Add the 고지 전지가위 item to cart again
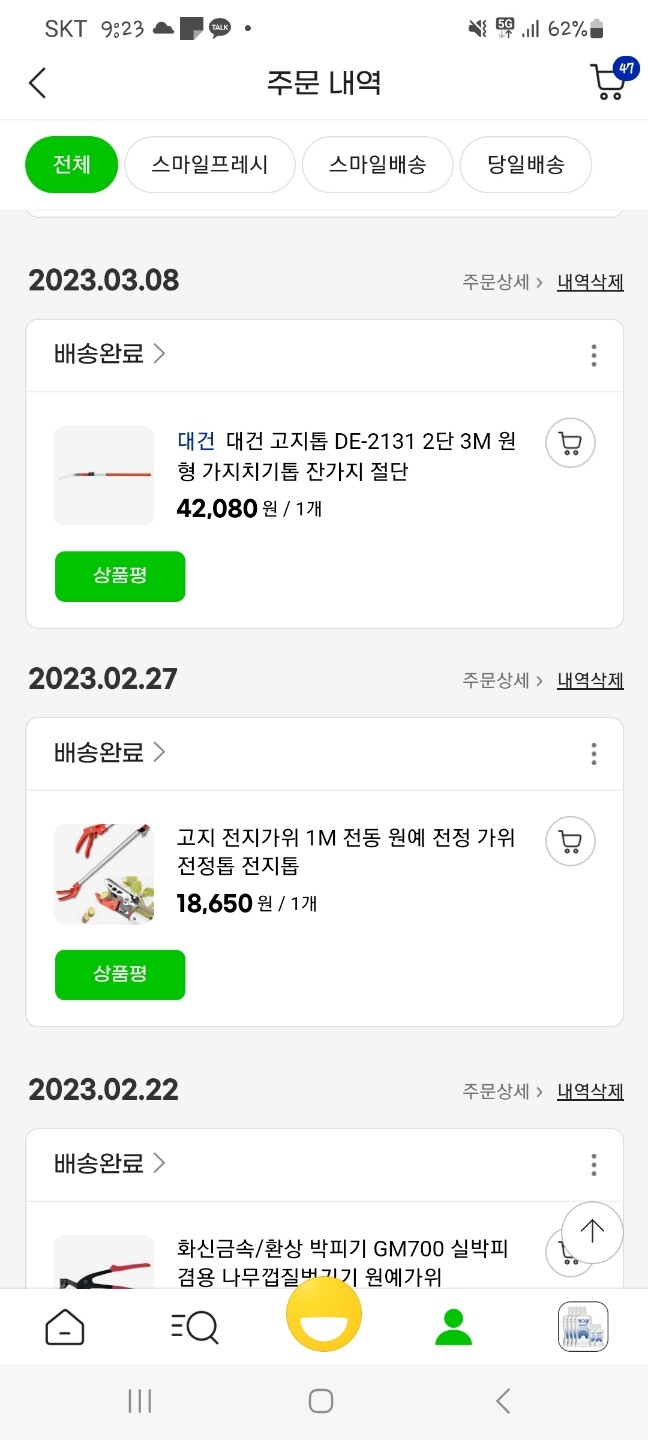 pos(569,841)
